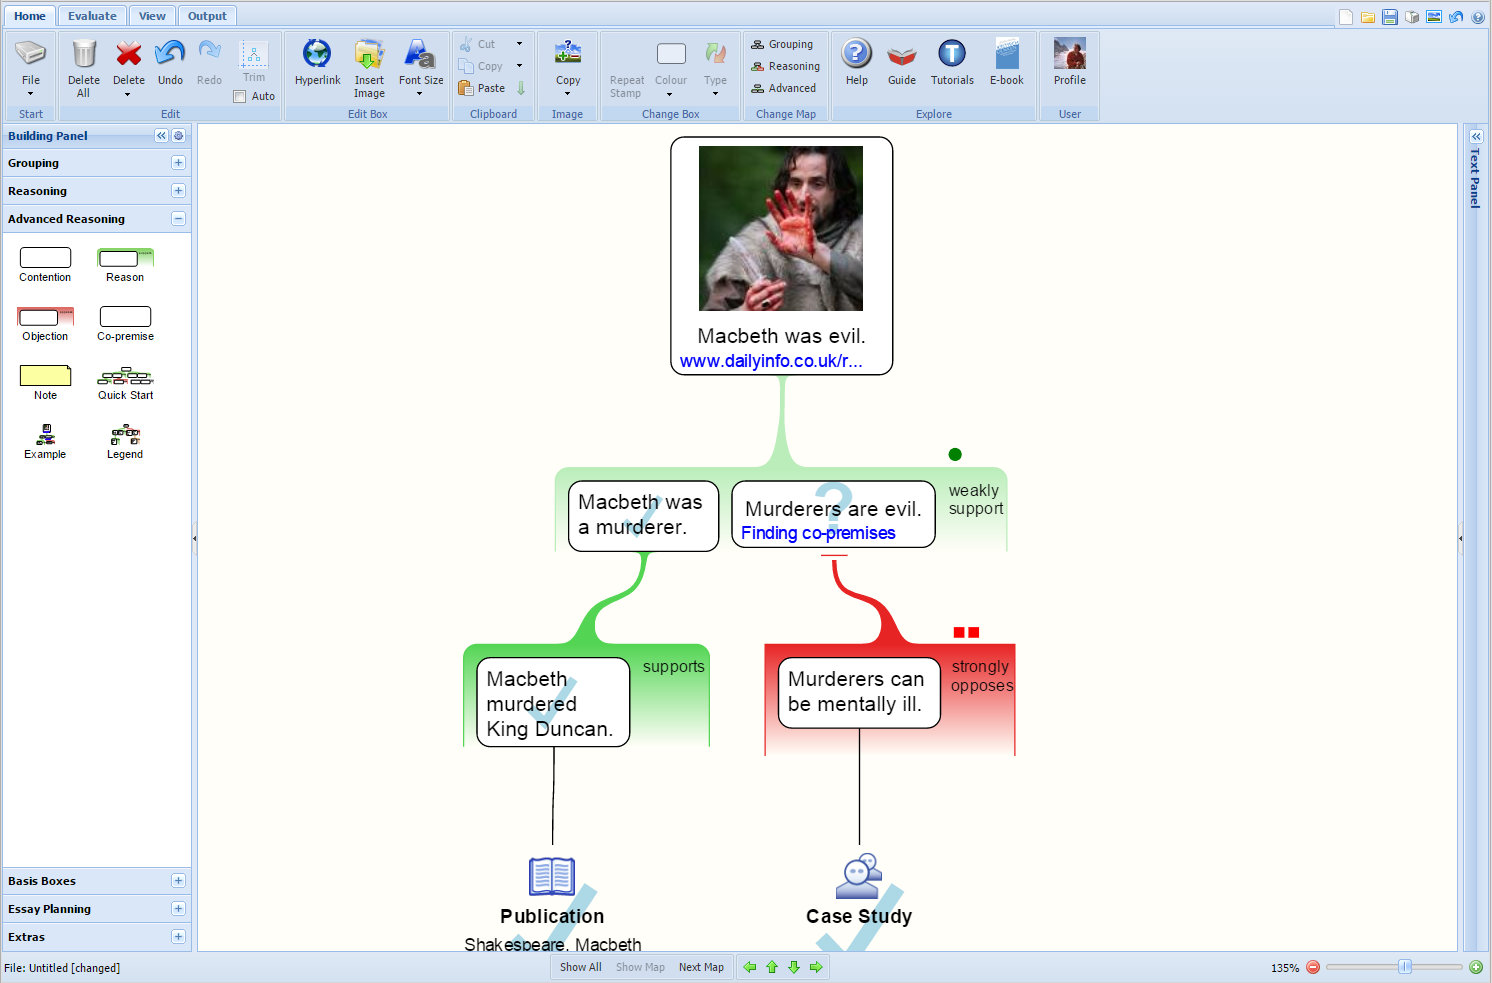Toggle the Auto trim checkbox
Screen dimensions: 1492x983
(x=240, y=97)
